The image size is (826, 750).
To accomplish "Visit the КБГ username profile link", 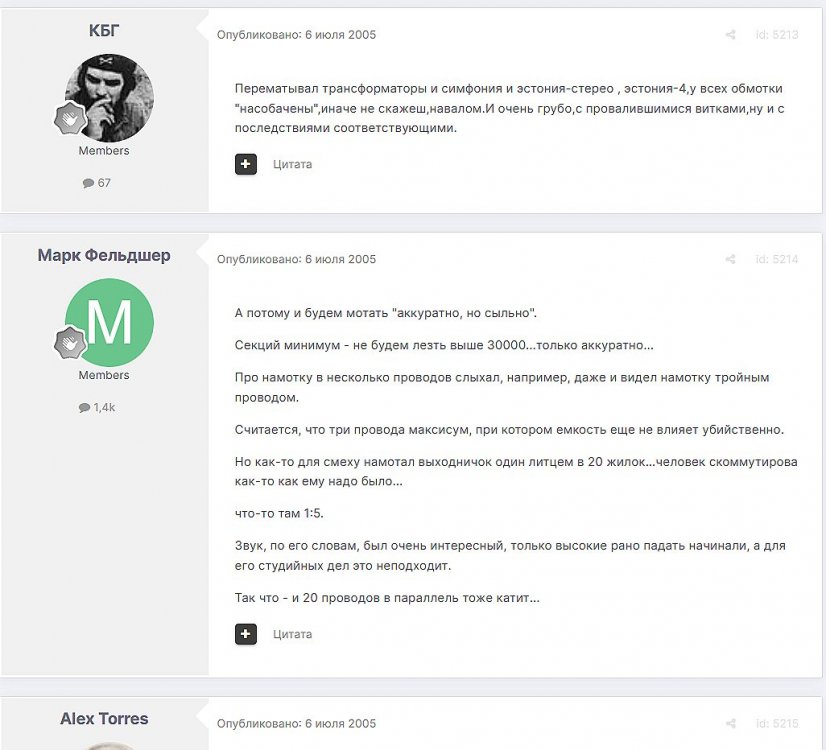I will tap(104, 31).
